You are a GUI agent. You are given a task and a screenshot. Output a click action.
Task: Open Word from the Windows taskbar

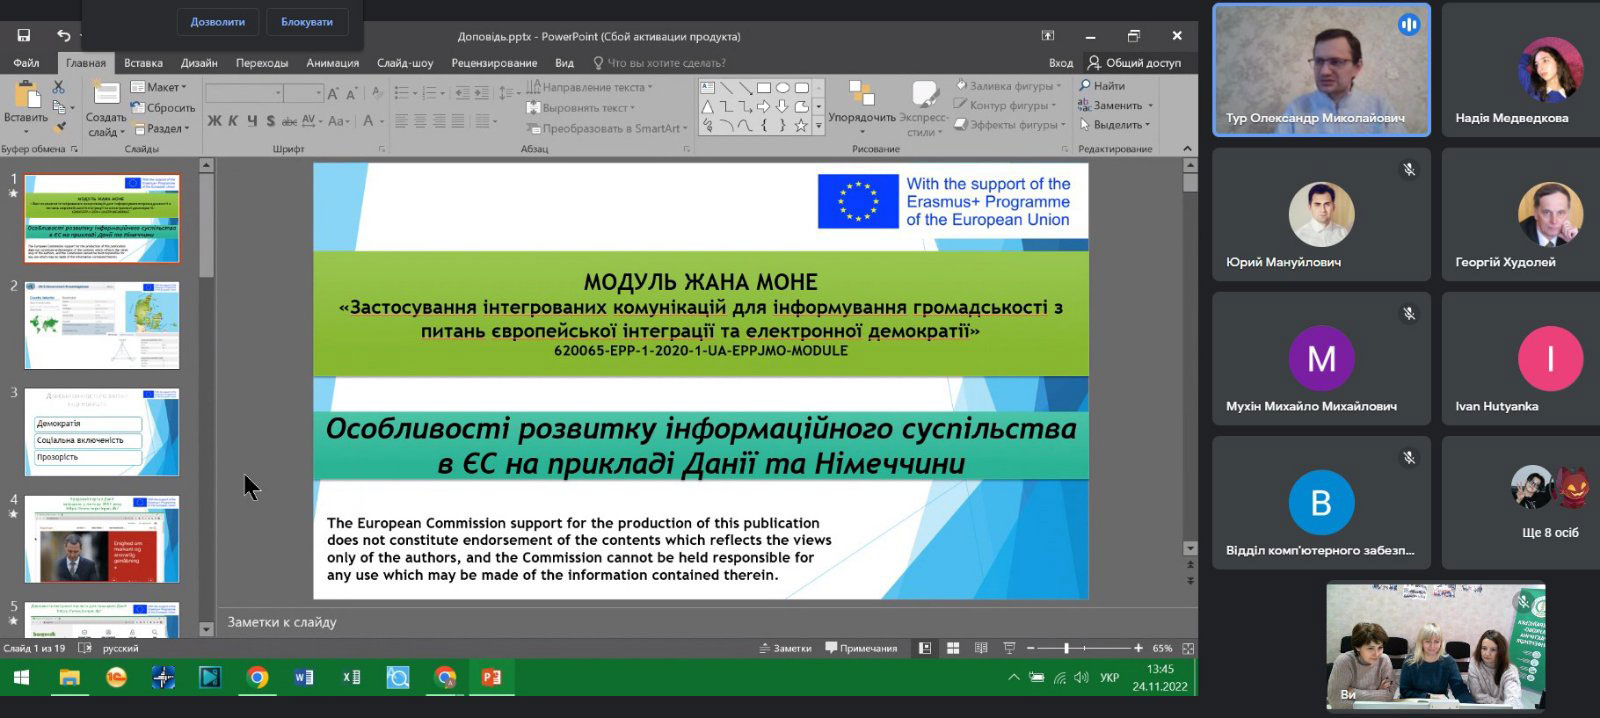click(x=304, y=677)
